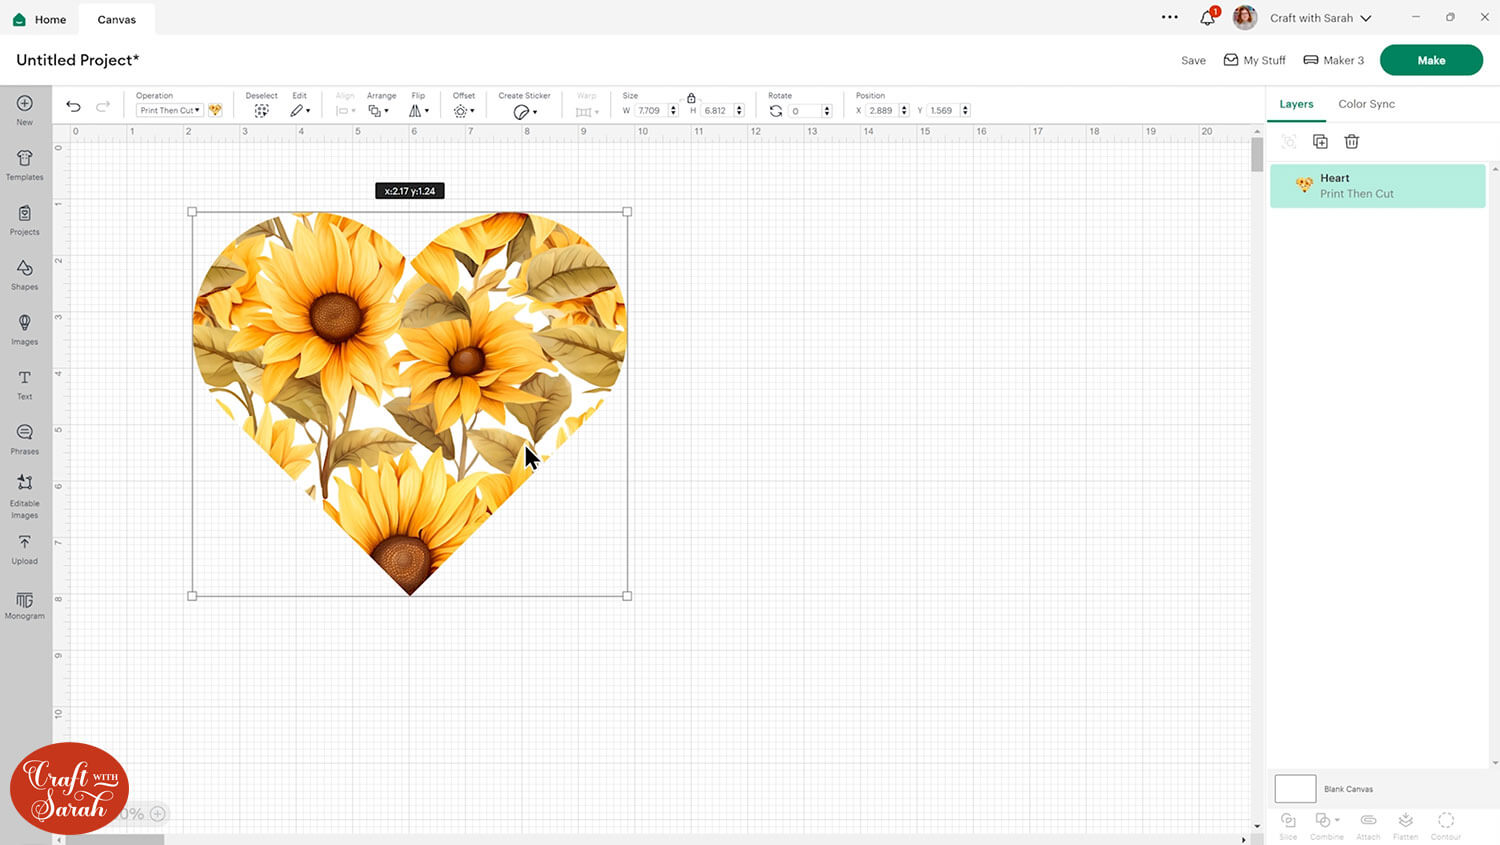The width and height of the screenshot is (1500, 845).
Task: Open the Monogram tool
Action: point(24,604)
